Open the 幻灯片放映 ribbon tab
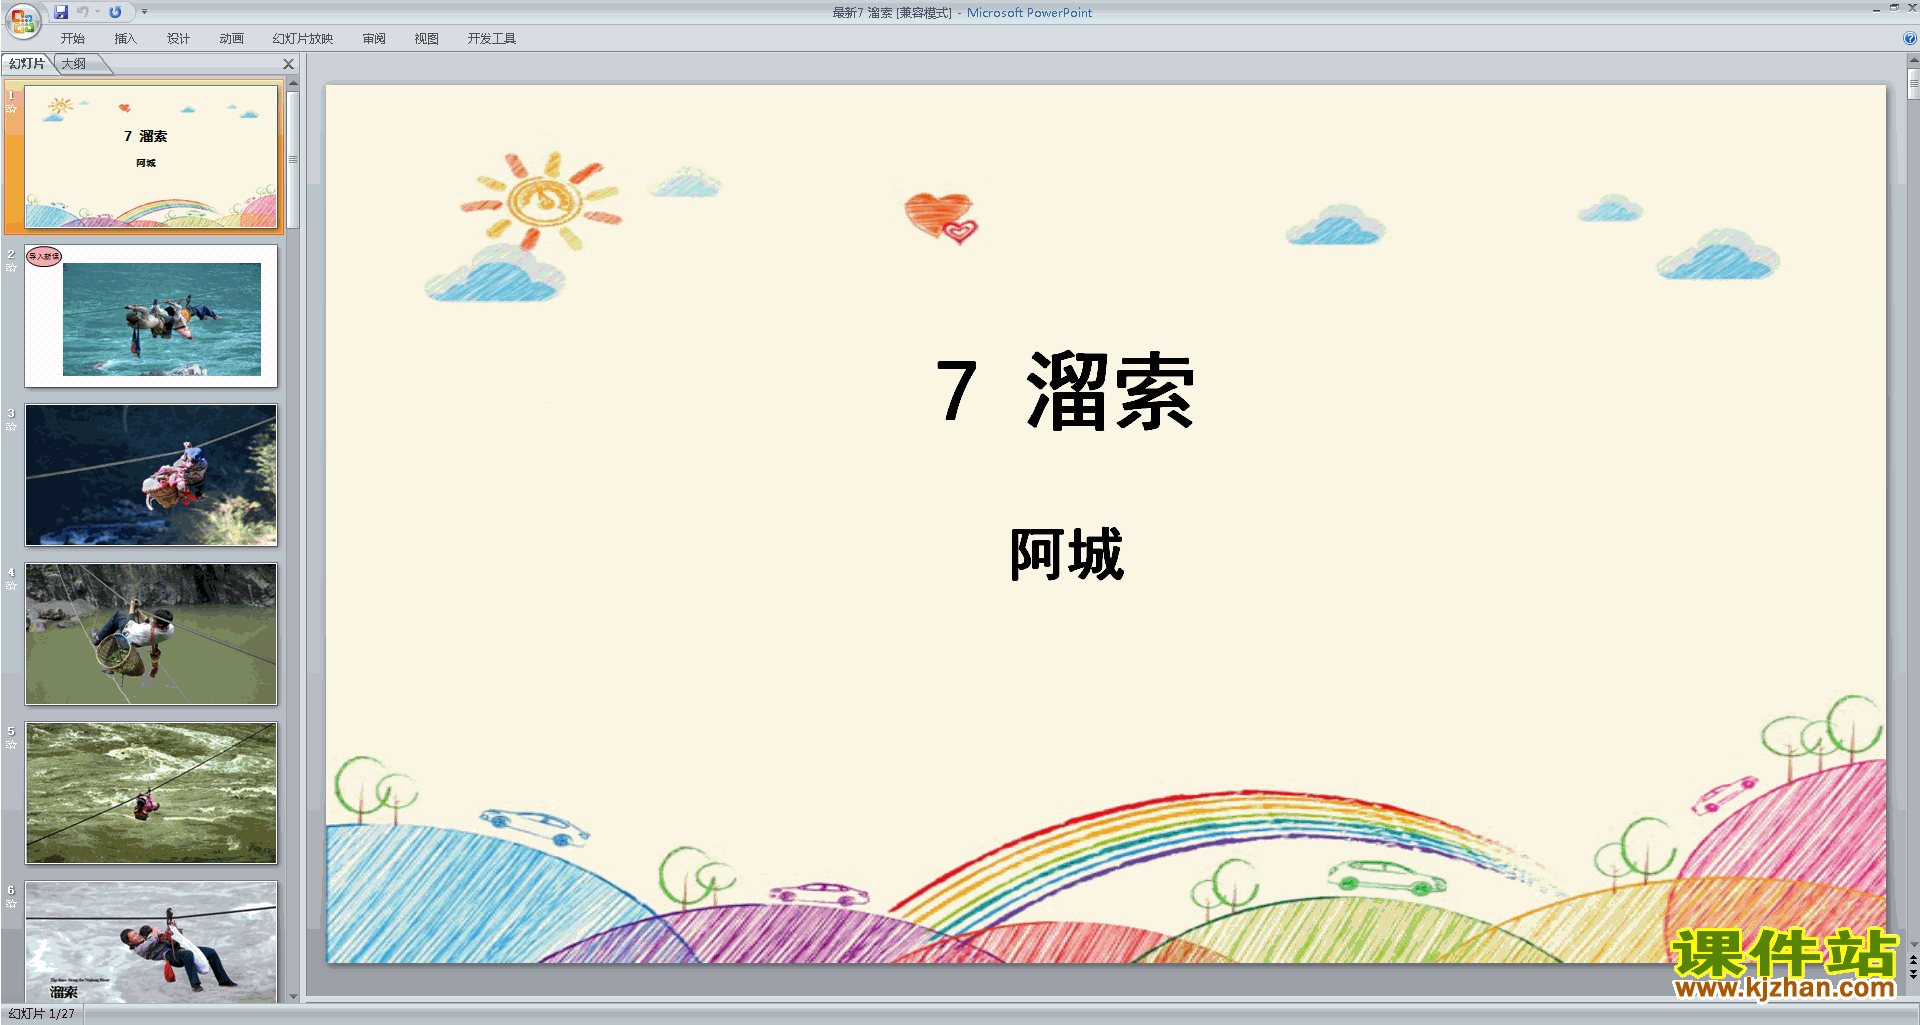Screen dimensions: 1920x1025 tap(302, 39)
